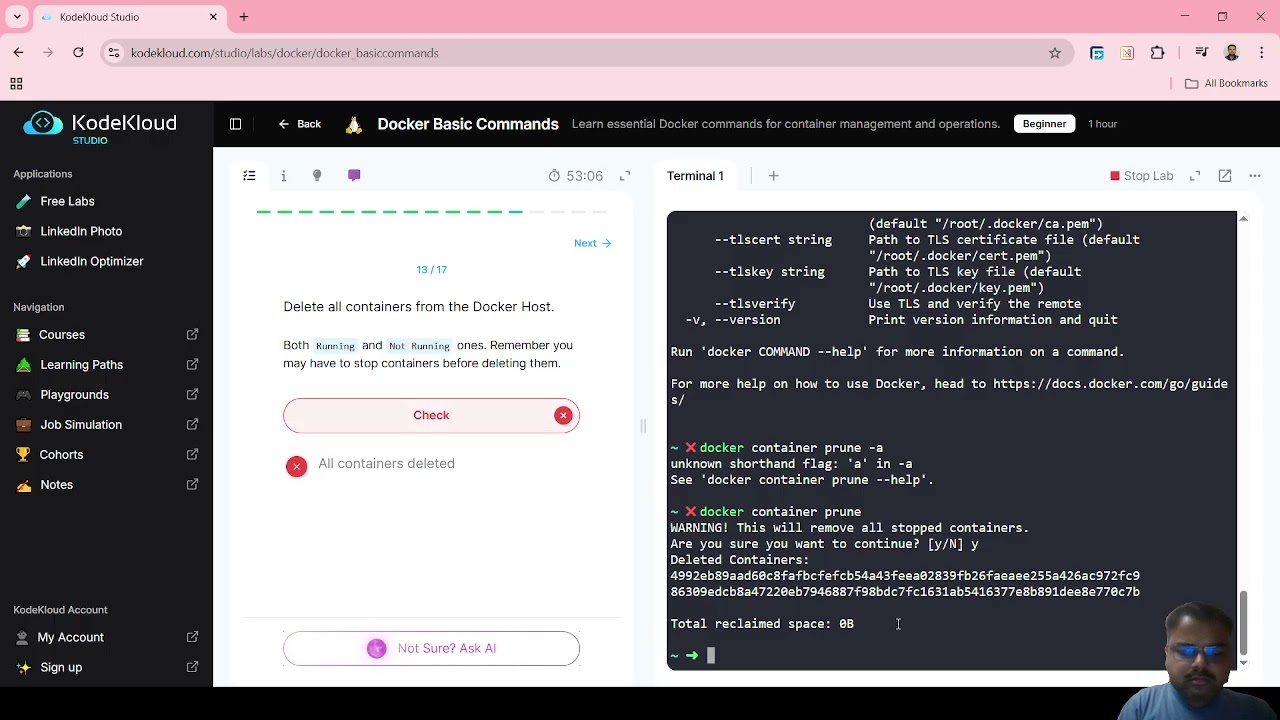Show the hint lightbulb icon
Viewport: 1280px width, 720px height.
317,176
